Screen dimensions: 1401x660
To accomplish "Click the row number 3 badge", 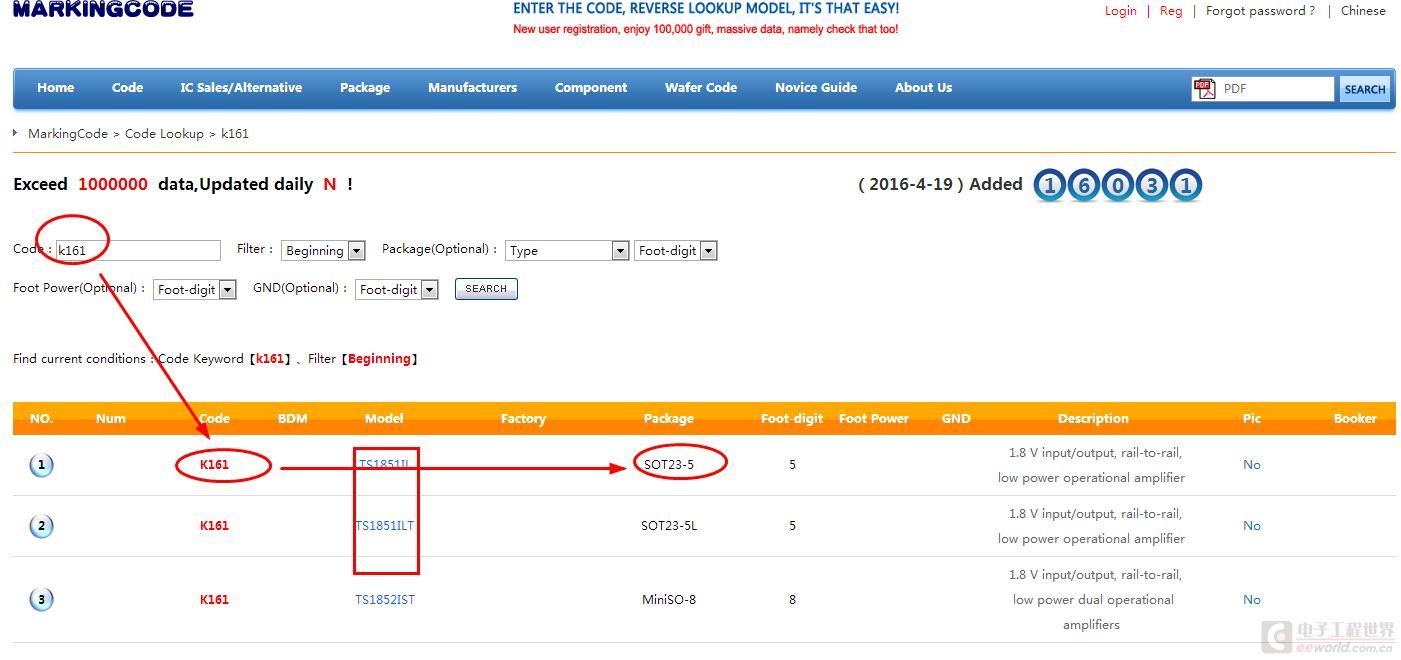I will coord(41,600).
